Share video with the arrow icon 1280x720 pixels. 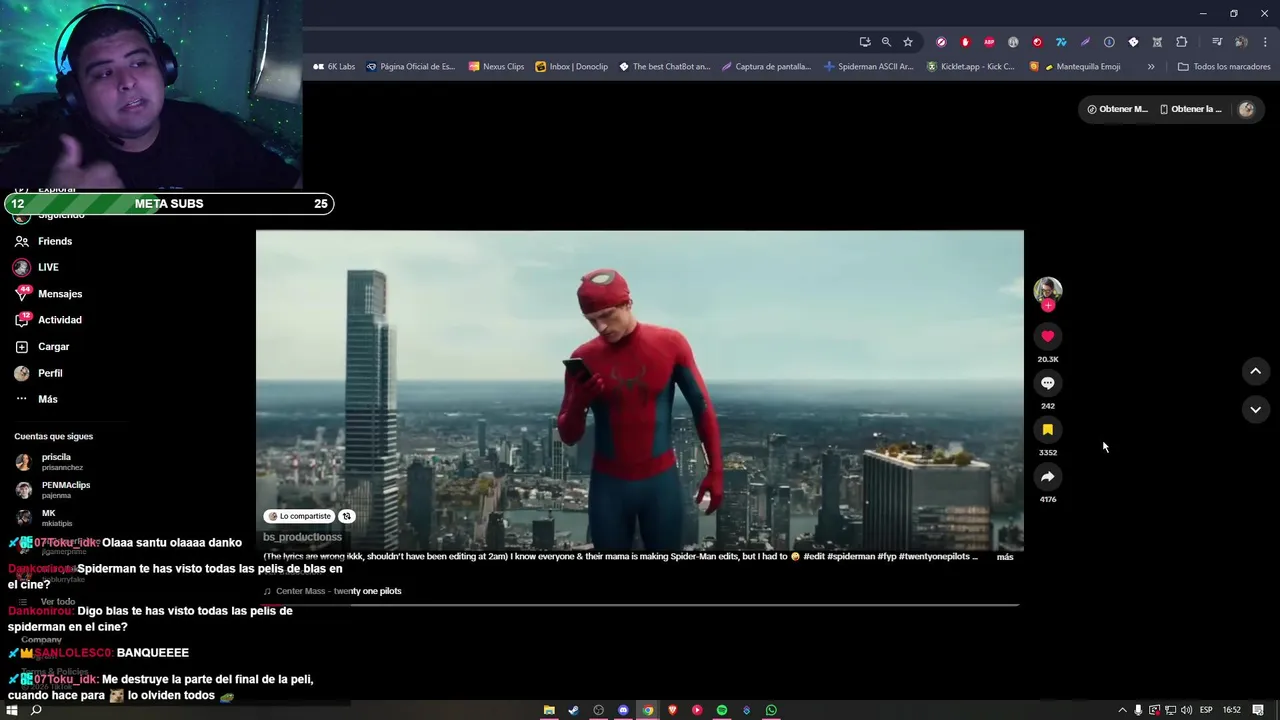1047,477
